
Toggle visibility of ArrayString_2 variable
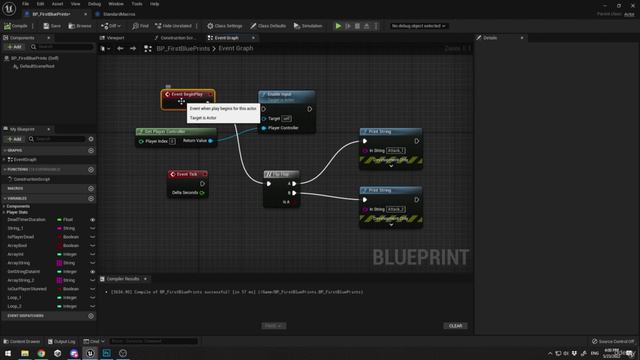[93, 280]
